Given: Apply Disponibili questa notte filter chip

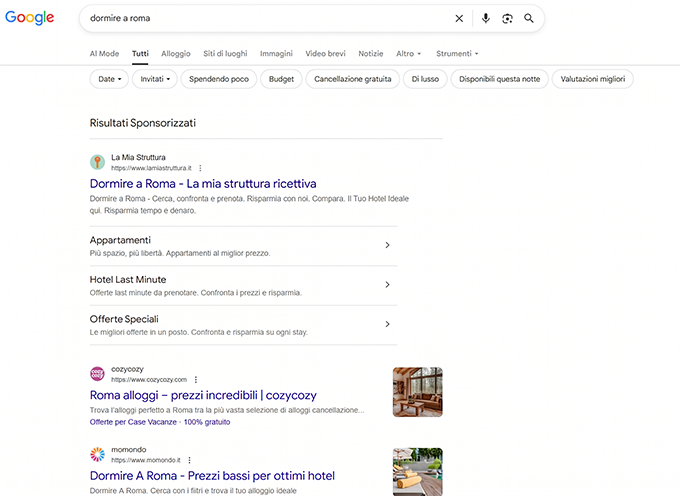Looking at the screenshot, I should coord(500,79).
